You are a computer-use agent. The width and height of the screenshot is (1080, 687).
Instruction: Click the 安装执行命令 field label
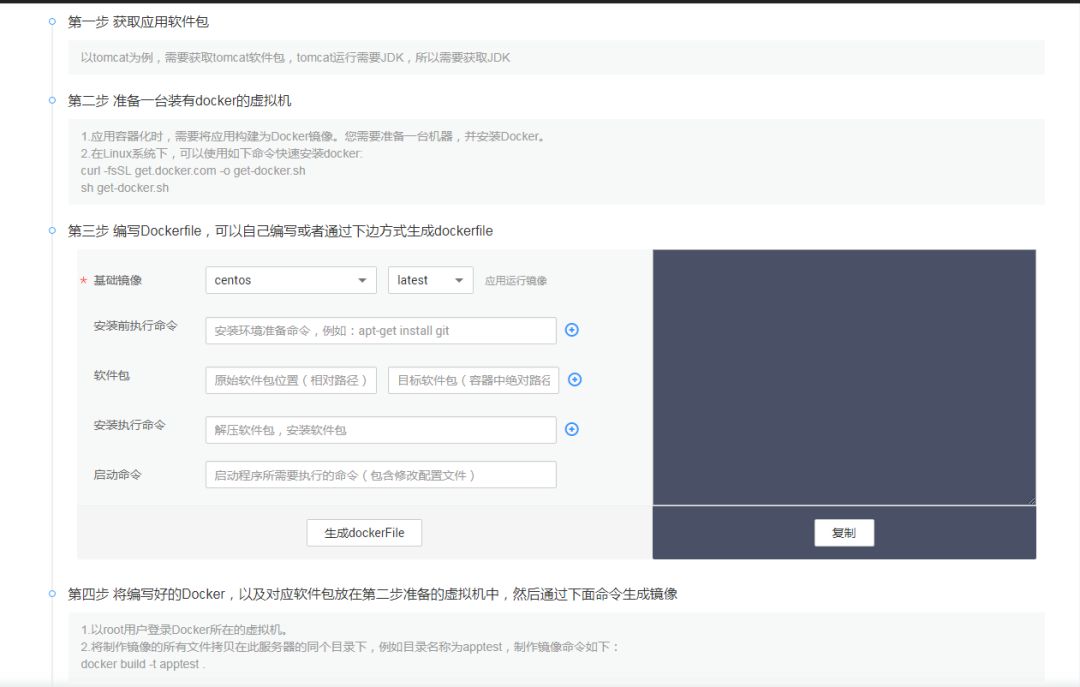pos(129,425)
